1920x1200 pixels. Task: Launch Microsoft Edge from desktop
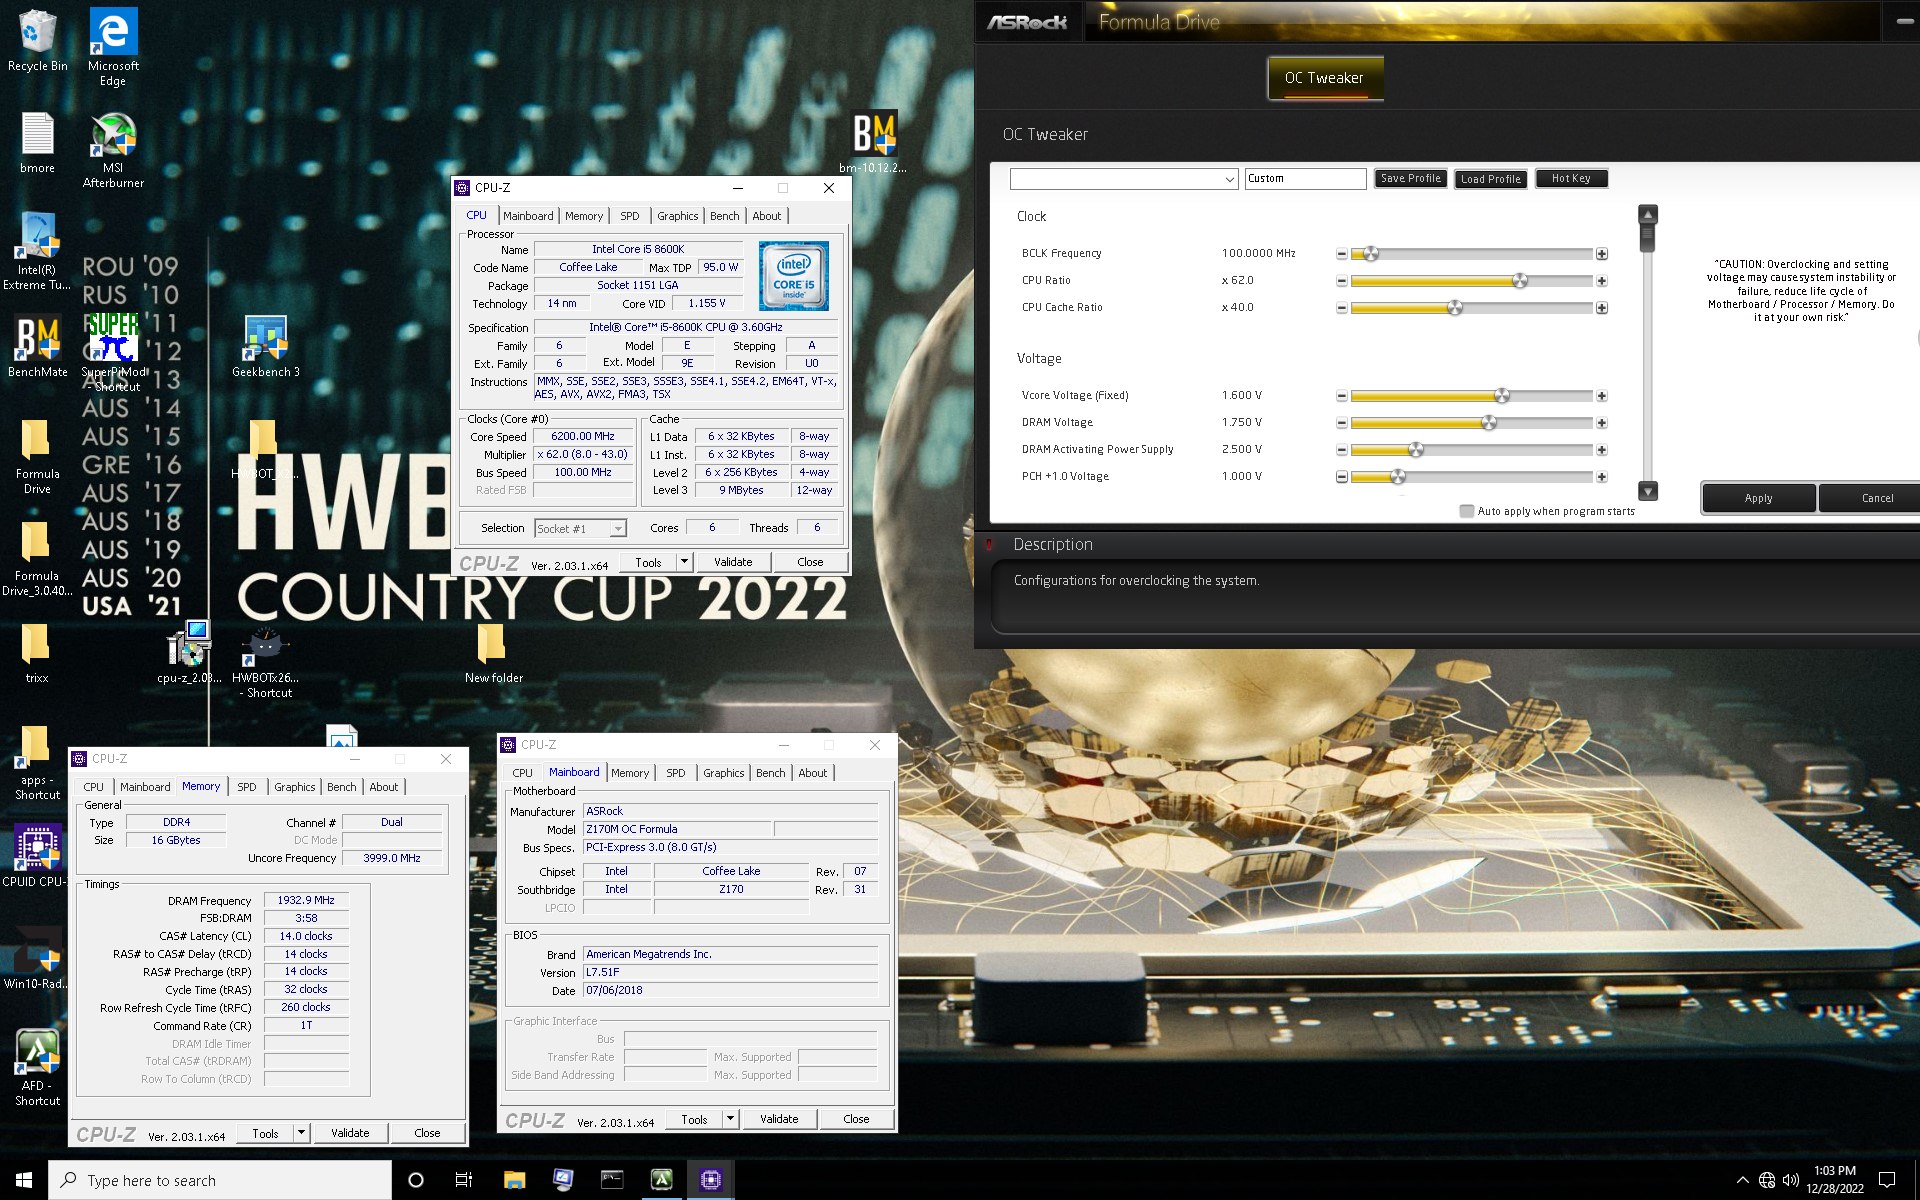pyautogui.click(x=113, y=46)
